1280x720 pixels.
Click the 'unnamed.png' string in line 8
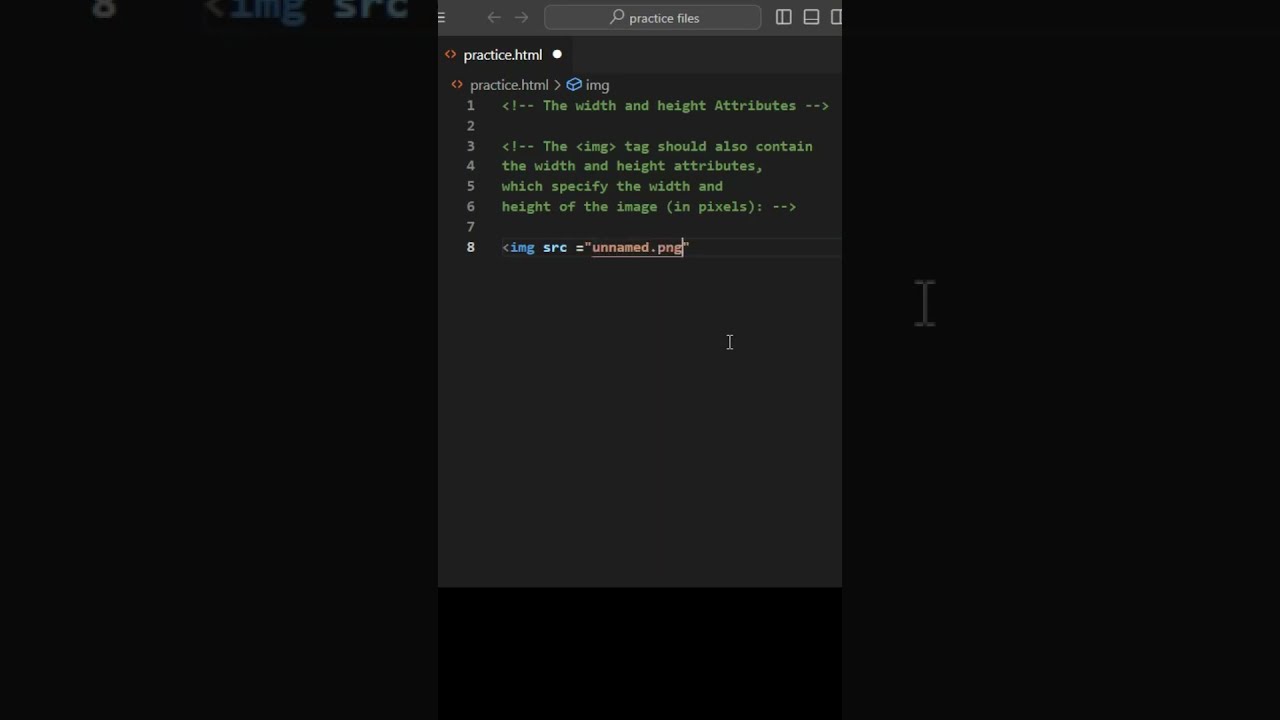(637, 247)
